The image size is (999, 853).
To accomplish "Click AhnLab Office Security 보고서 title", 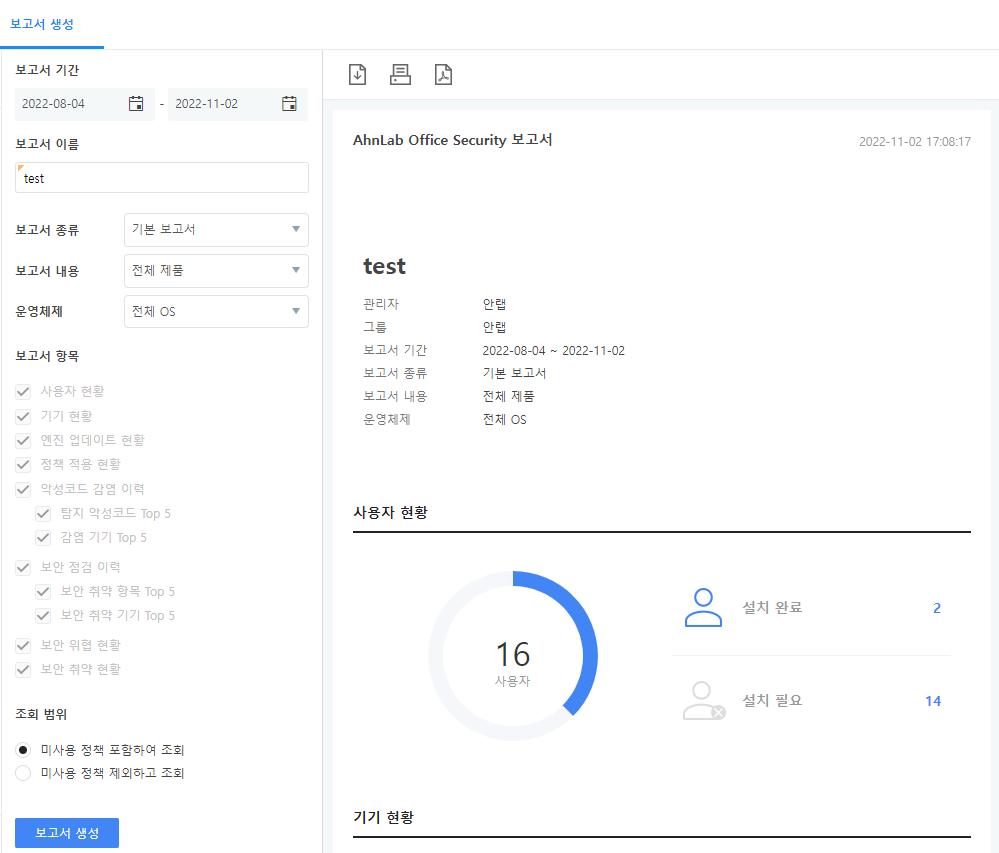I will (452, 140).
